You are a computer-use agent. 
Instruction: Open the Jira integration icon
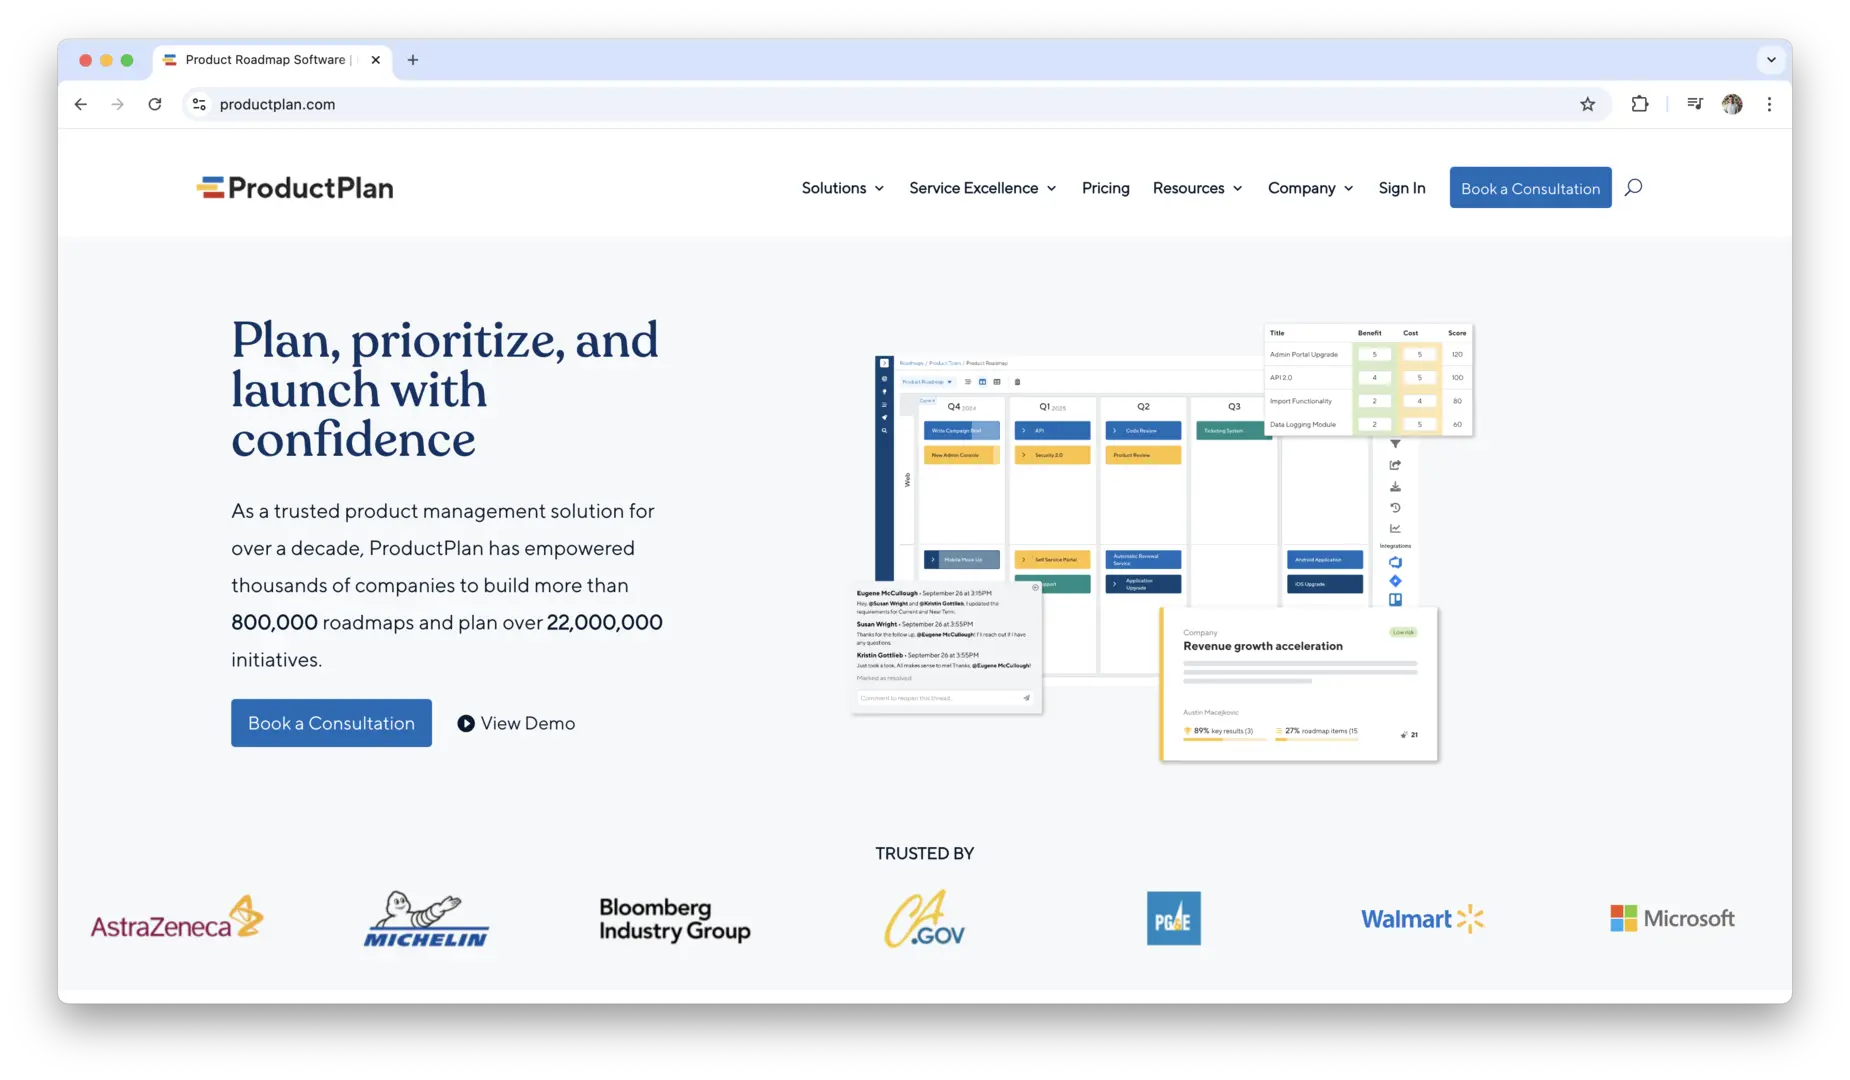pos(1395,580)
